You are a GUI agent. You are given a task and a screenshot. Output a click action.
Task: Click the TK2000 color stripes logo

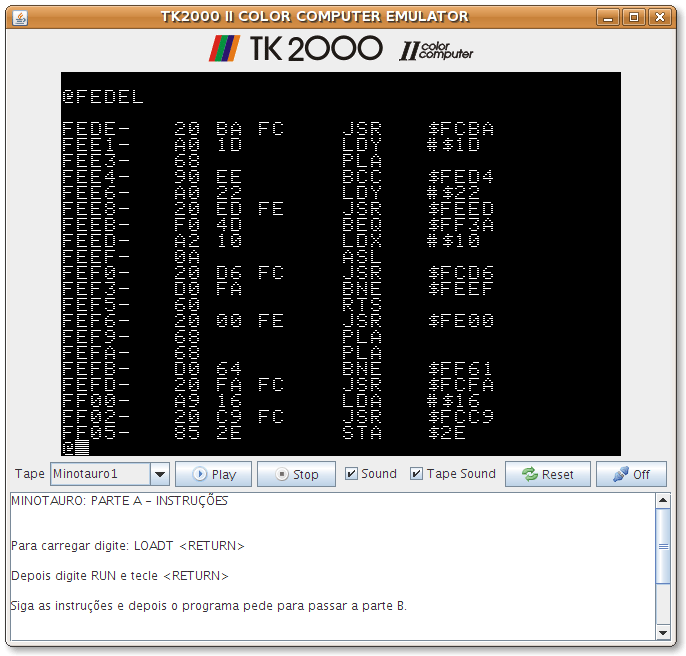click(225, 48)
